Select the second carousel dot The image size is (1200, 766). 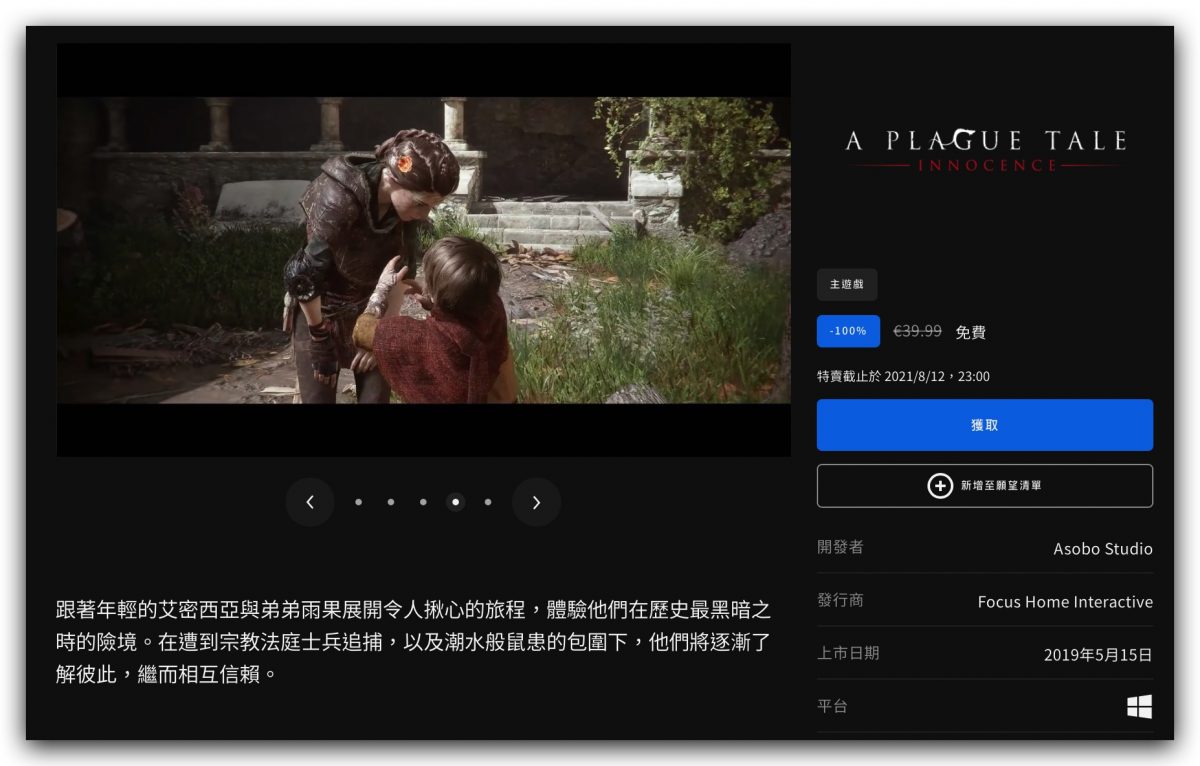391,502
